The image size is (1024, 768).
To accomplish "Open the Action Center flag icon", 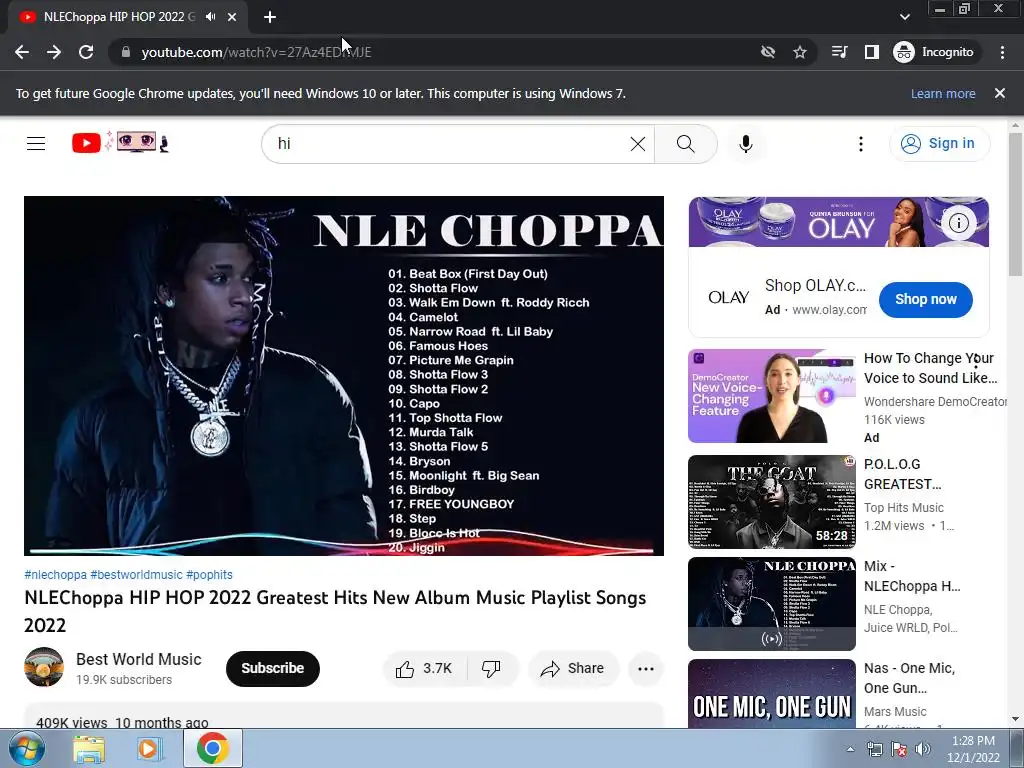I will 899,750.
